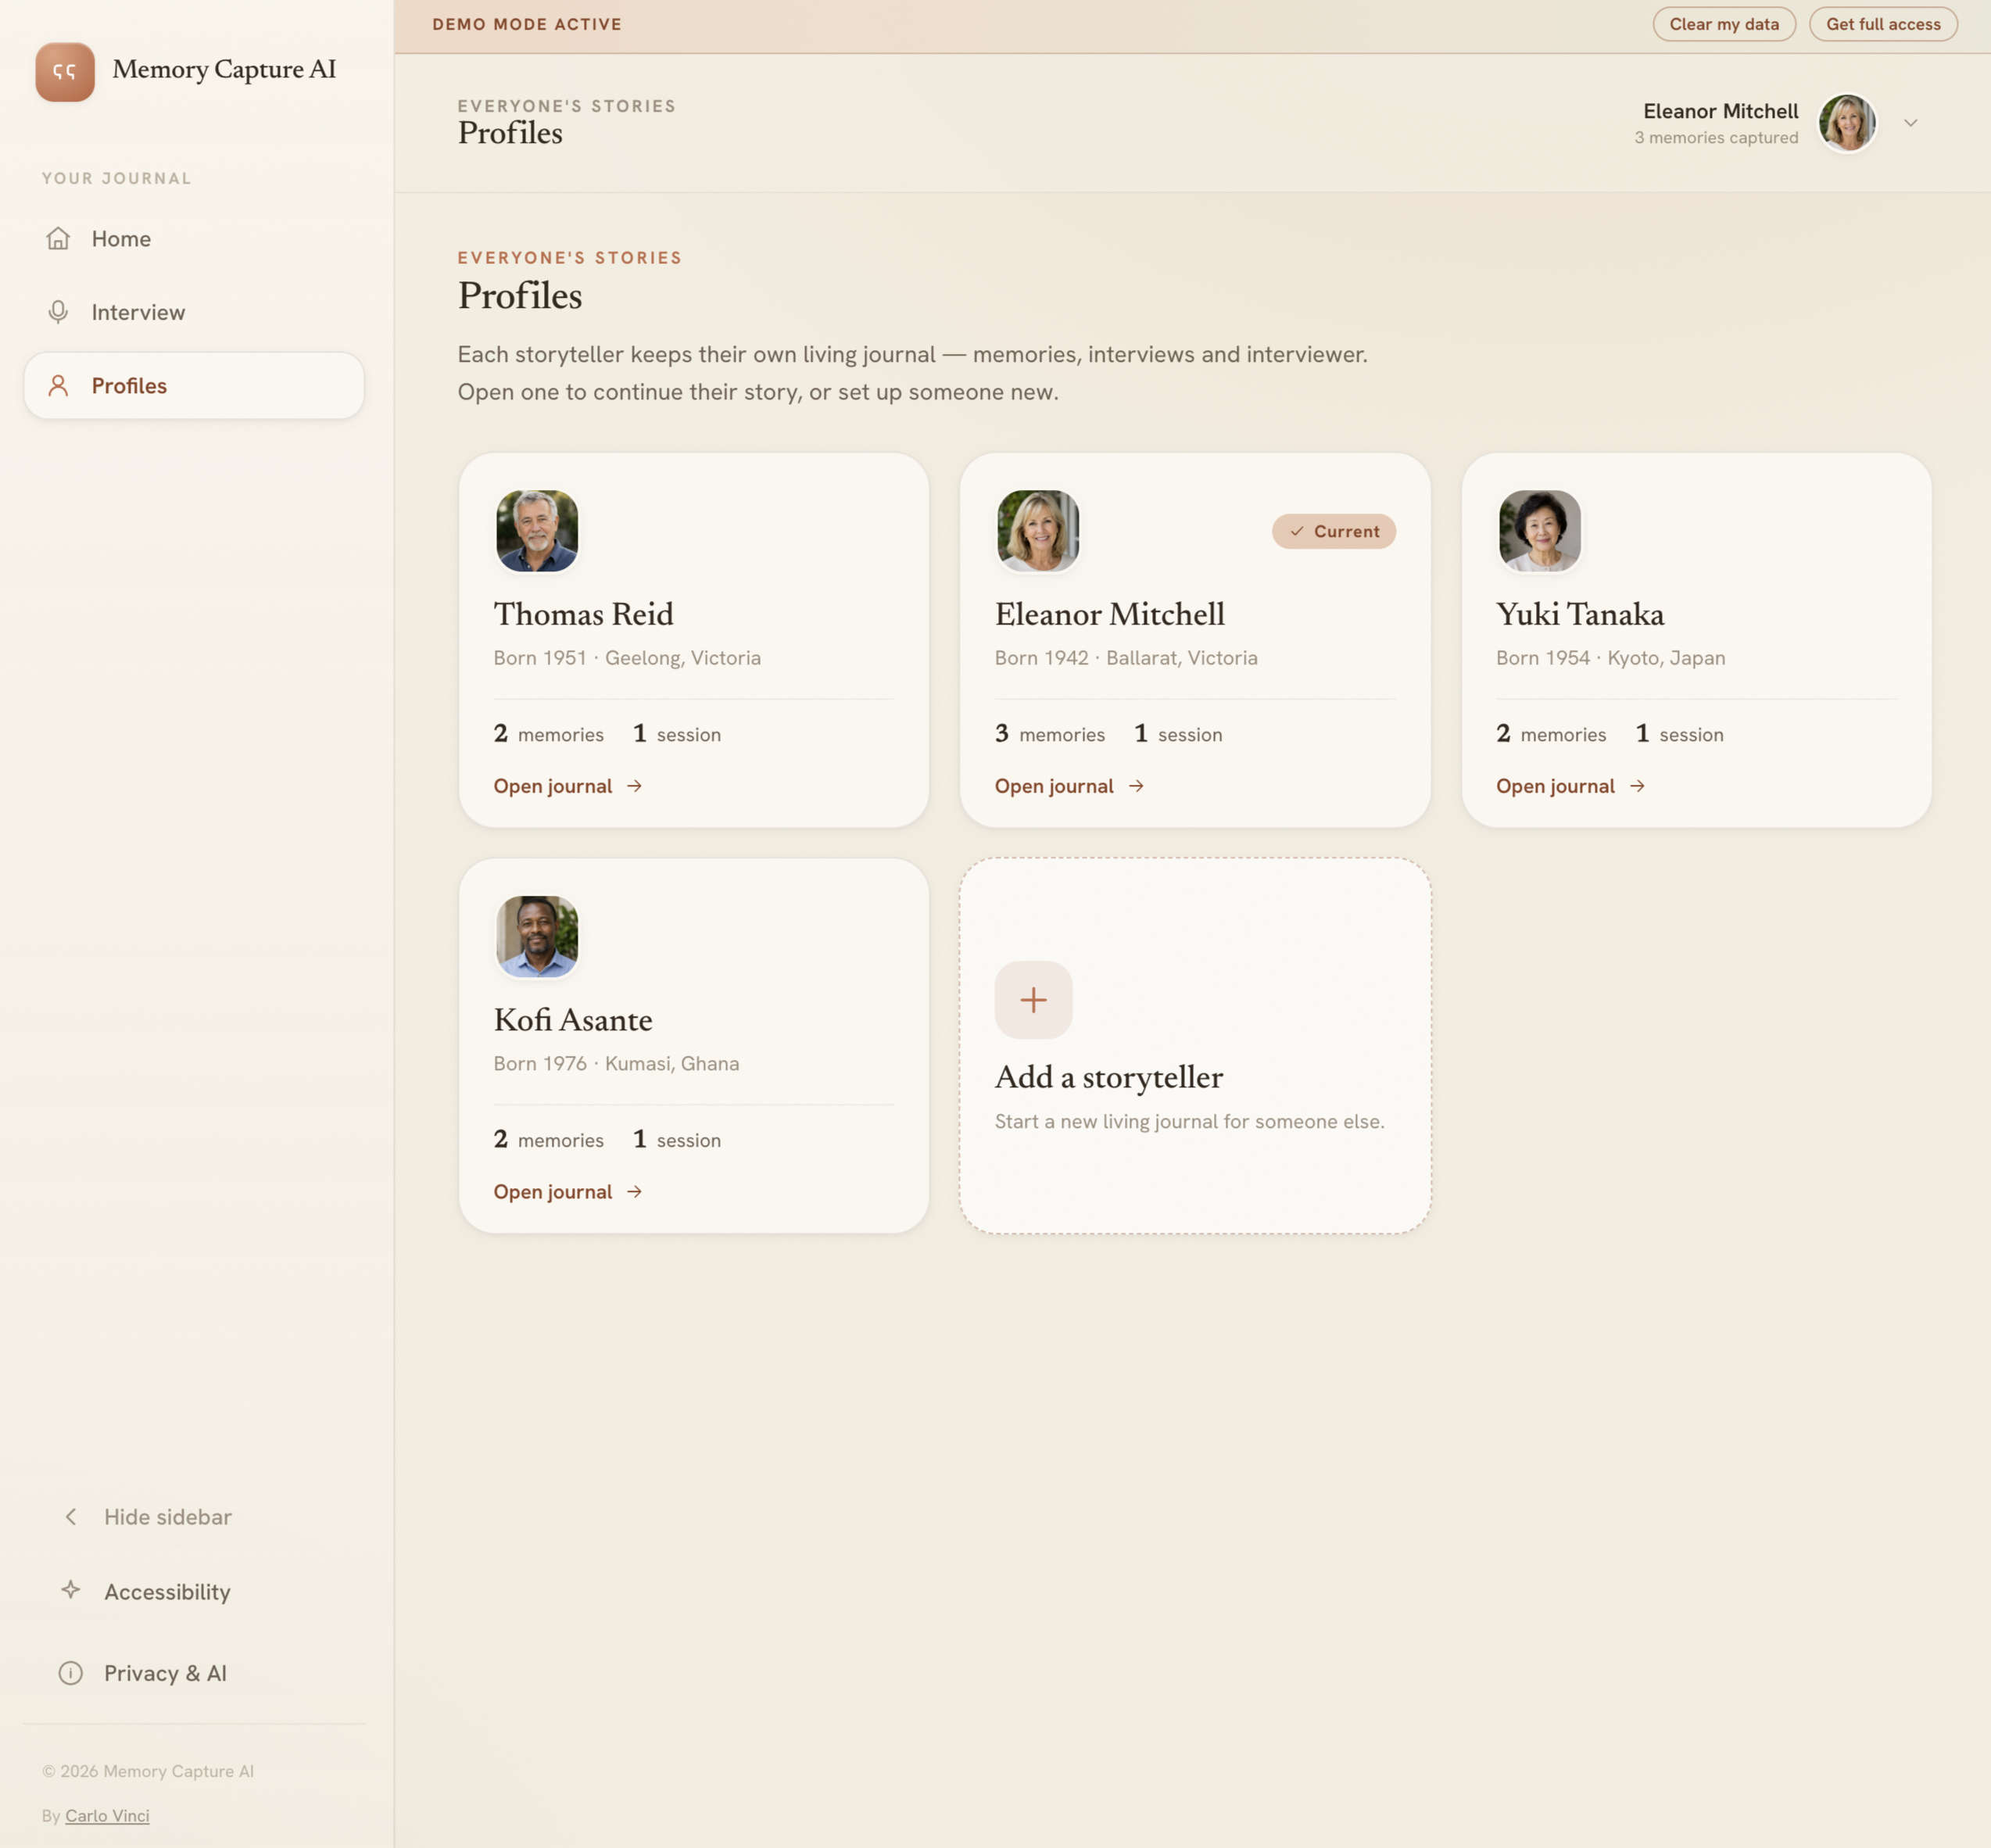The height and width of the screenshot is (1848, 1991).
Task: Click the Clear my data button
Action: 1724,24
